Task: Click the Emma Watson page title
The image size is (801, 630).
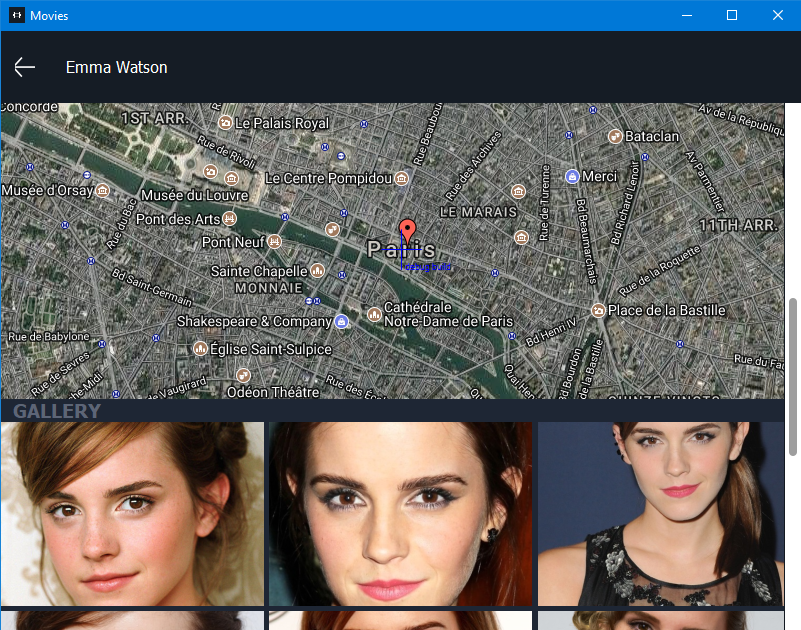Action: coord(116,67)
